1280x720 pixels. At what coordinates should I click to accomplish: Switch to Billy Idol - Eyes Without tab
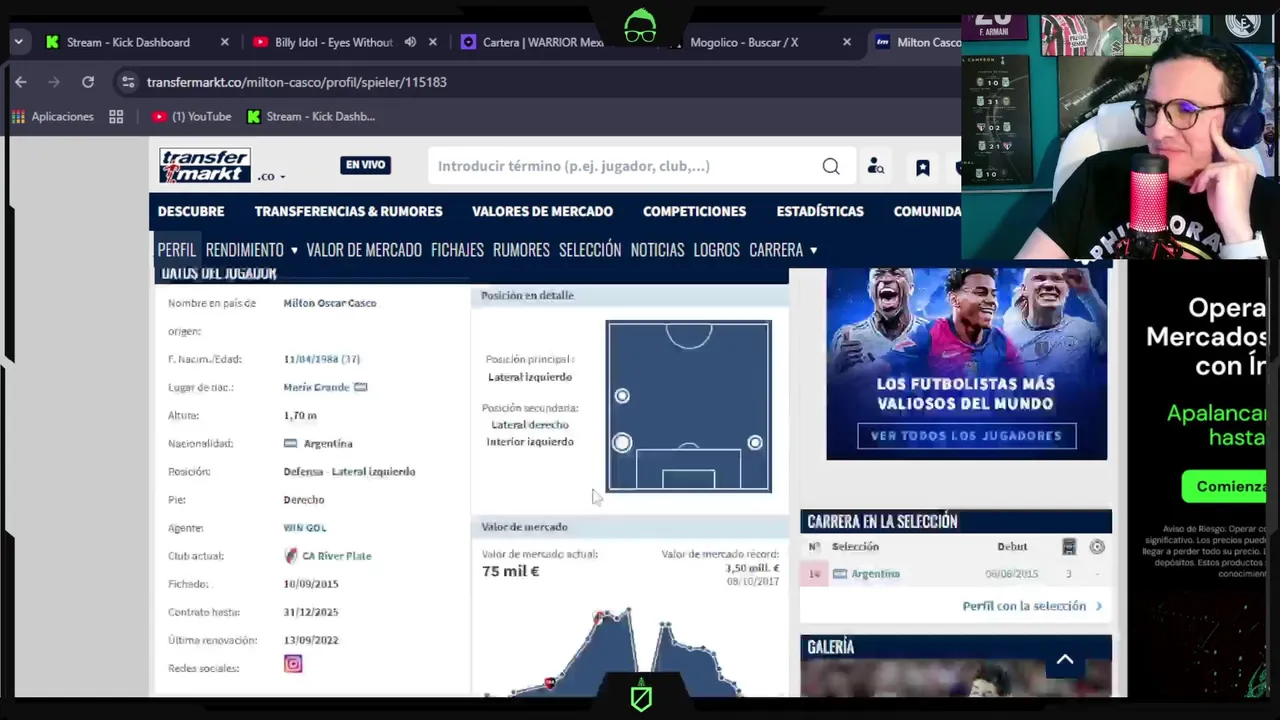(x=333, y=42)
